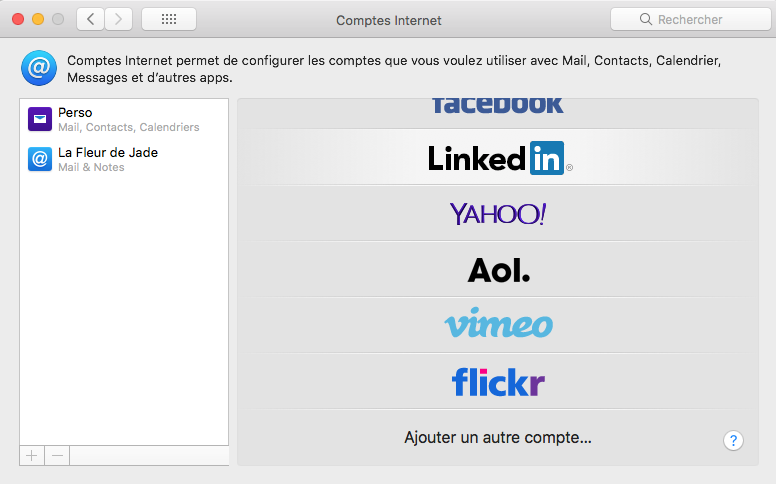Viewport: 776px width, 484px height.
Task: Choose Flickr account type
Action: [x=498, y=381]
